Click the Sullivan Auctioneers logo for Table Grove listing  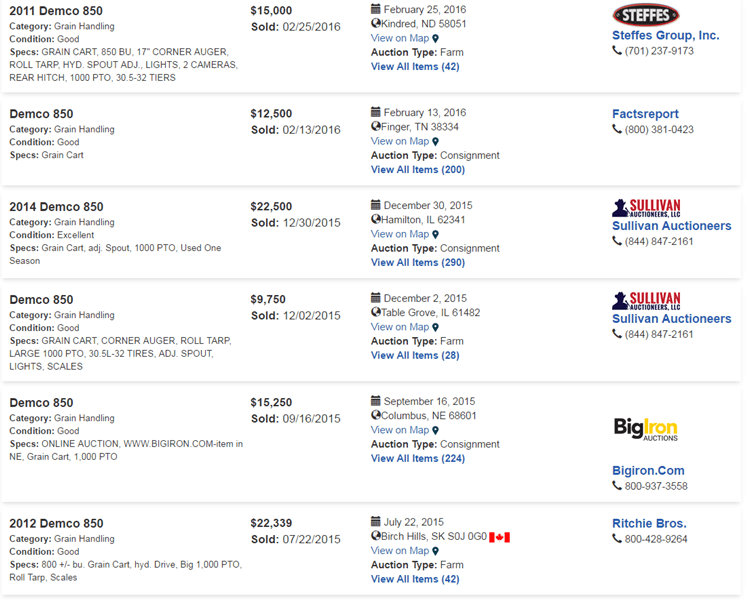646,300
